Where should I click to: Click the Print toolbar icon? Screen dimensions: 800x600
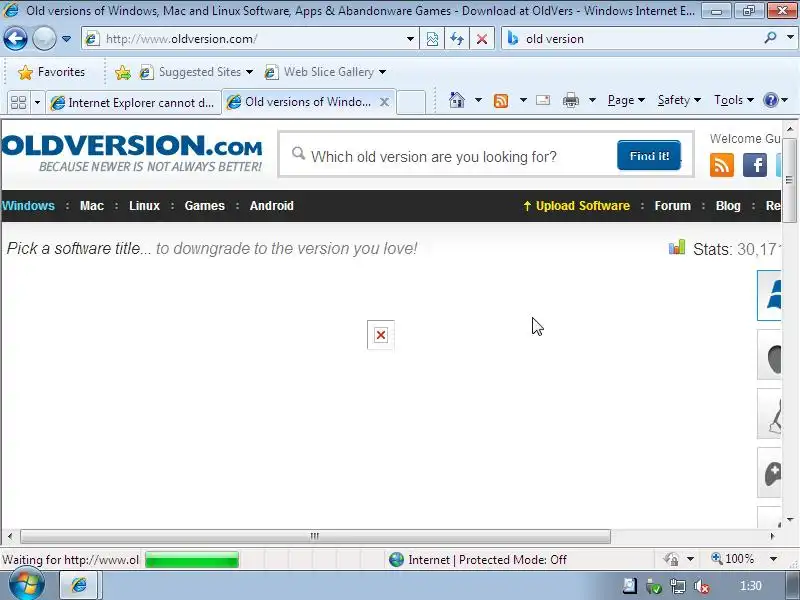tap(570, 100)
